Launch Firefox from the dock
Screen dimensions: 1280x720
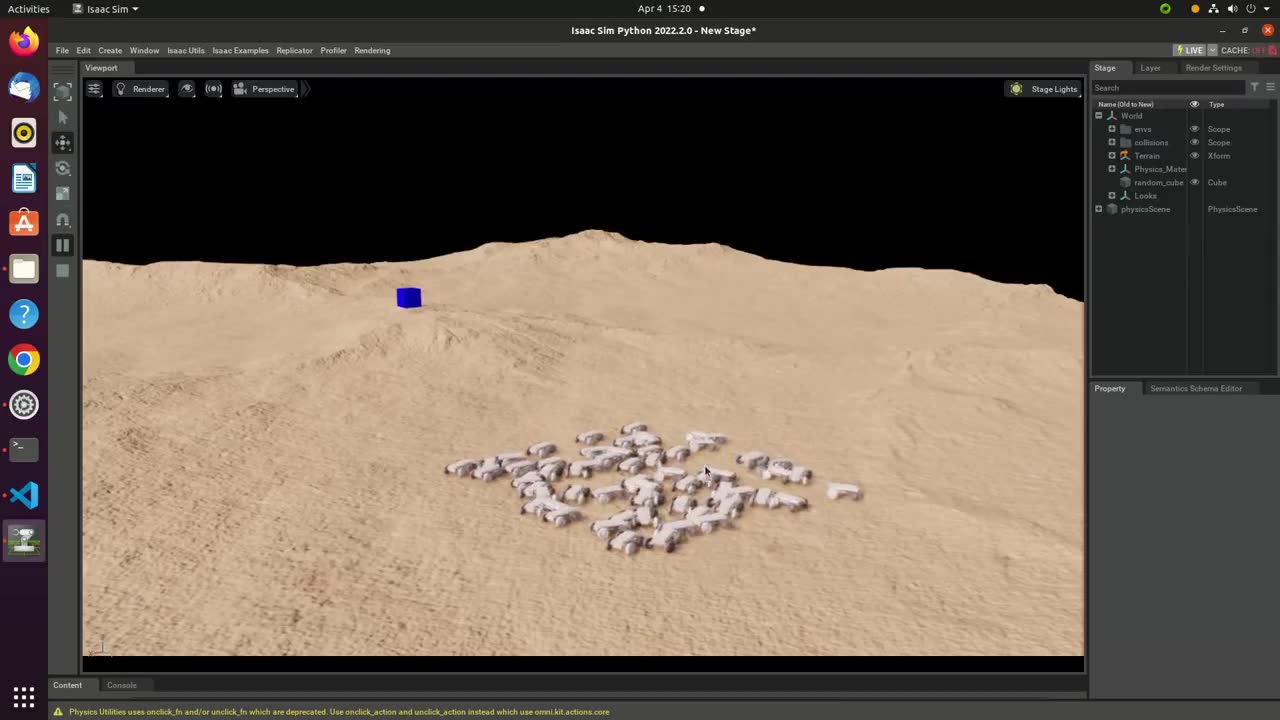click(x=24, y=42)
